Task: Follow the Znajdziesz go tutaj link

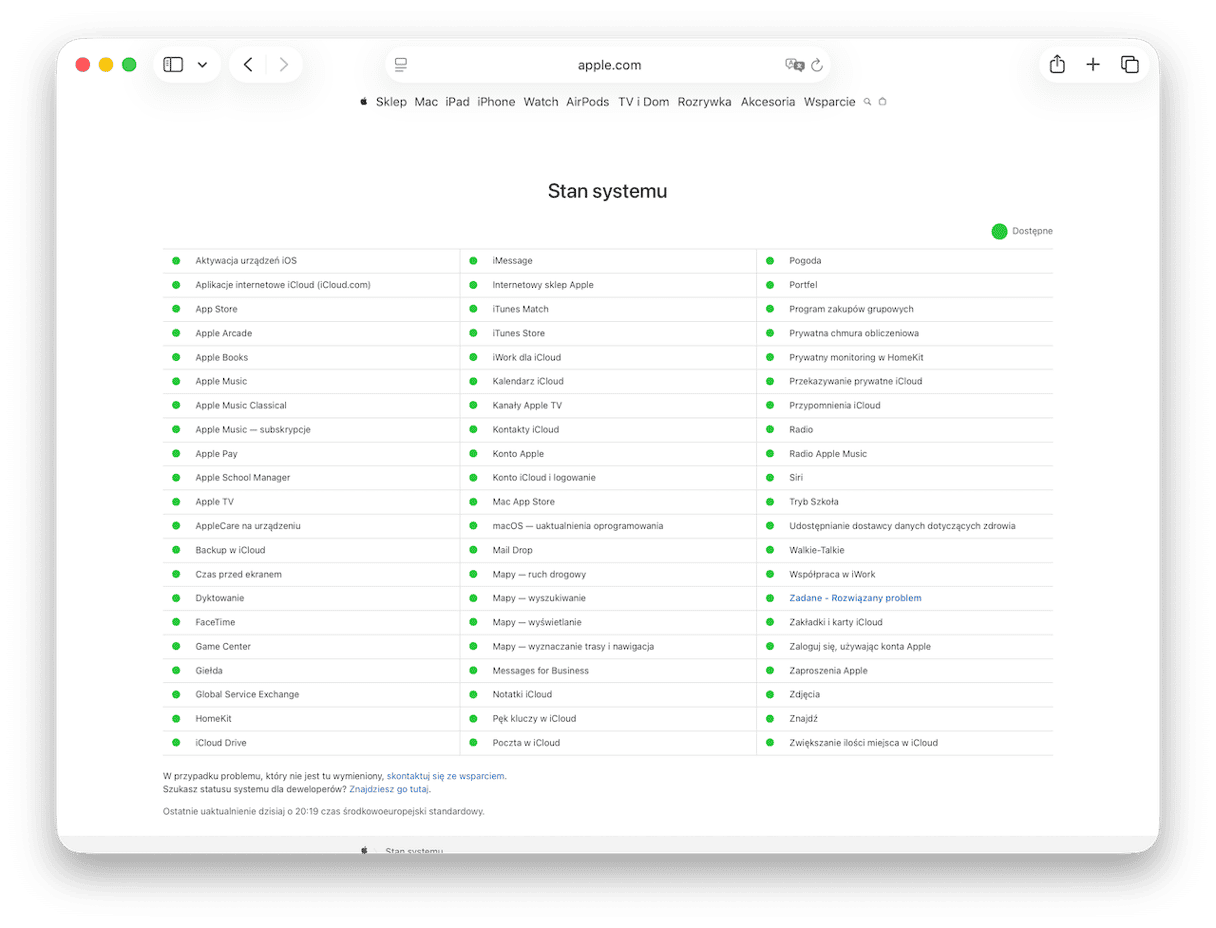Action: pyautogui.click(x=389, y=789)
